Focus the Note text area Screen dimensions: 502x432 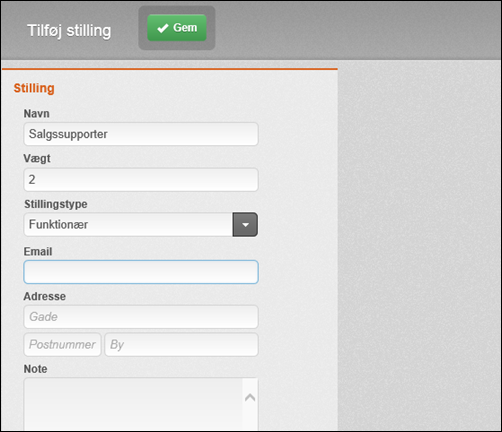(133, 404)
